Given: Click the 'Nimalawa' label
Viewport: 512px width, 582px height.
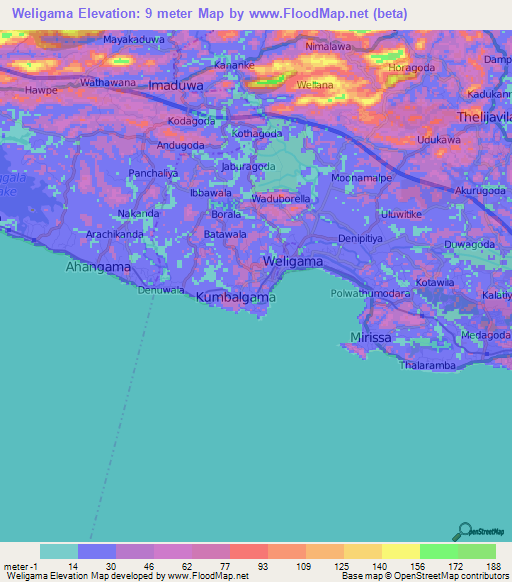Looking at the screenshot, I should pos(328,46).
